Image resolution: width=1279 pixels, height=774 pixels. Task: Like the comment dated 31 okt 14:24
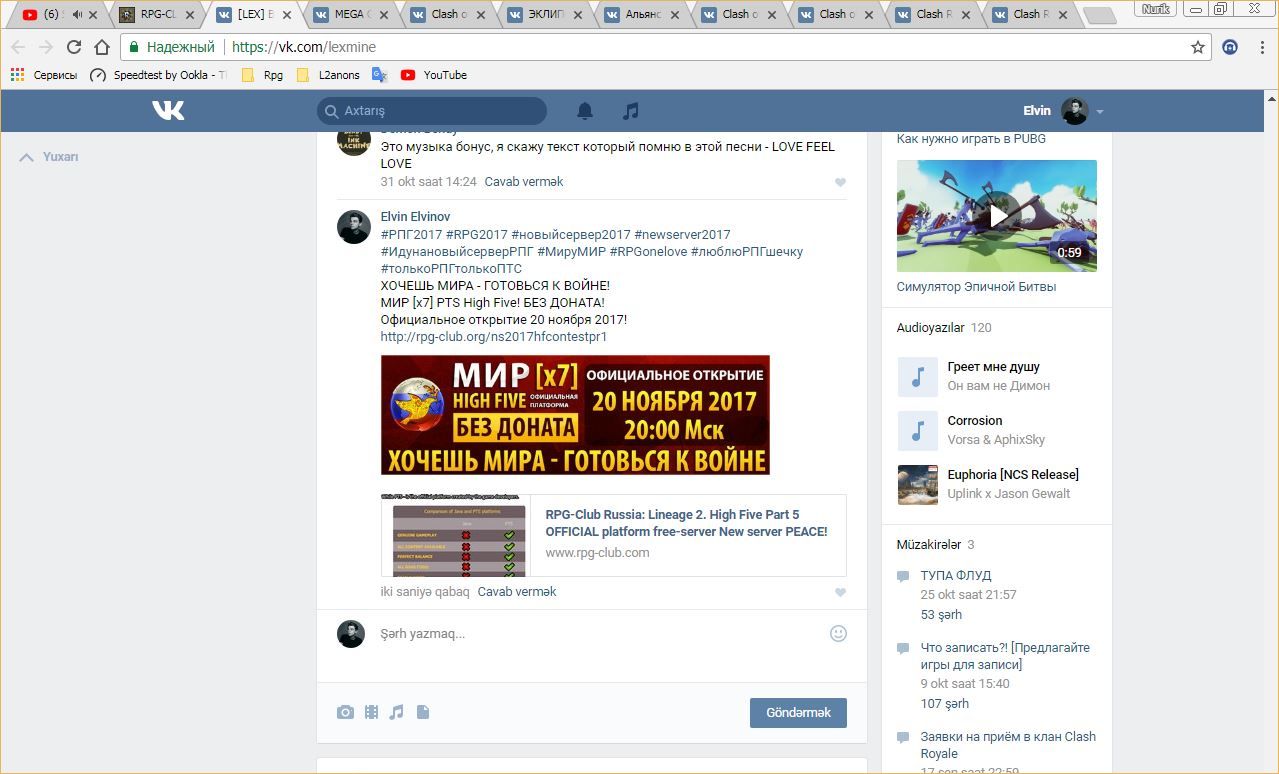click(x=840, y=182)
